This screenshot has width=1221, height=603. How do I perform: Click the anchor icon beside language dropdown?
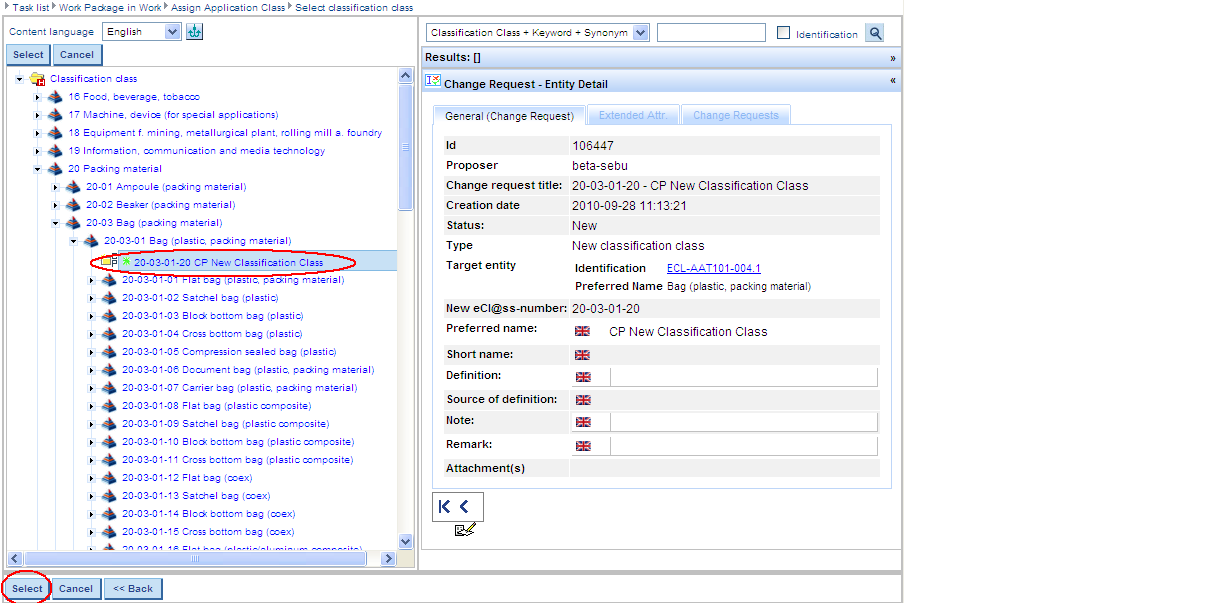tap(195, 32)
